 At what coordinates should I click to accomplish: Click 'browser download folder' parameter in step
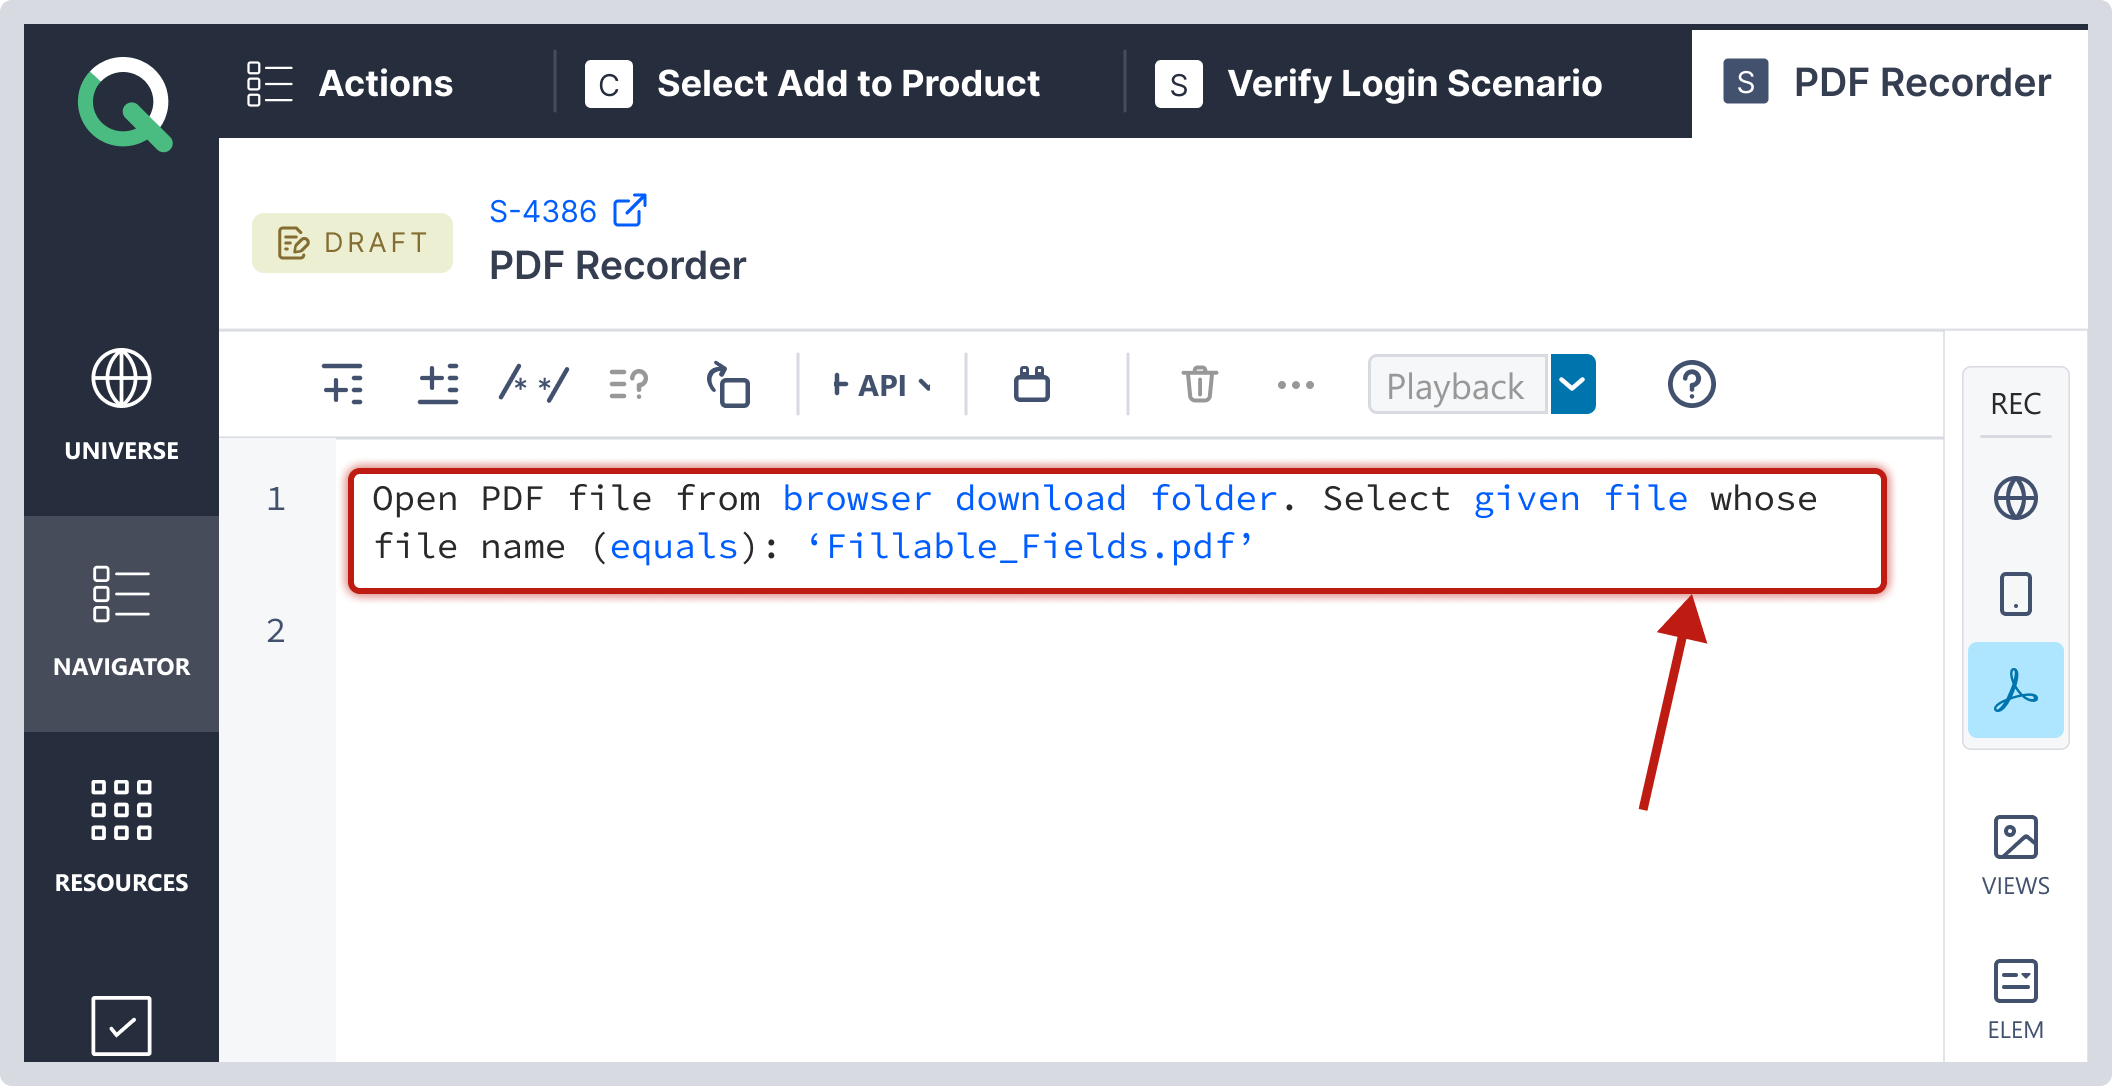tap(1030, 498)
